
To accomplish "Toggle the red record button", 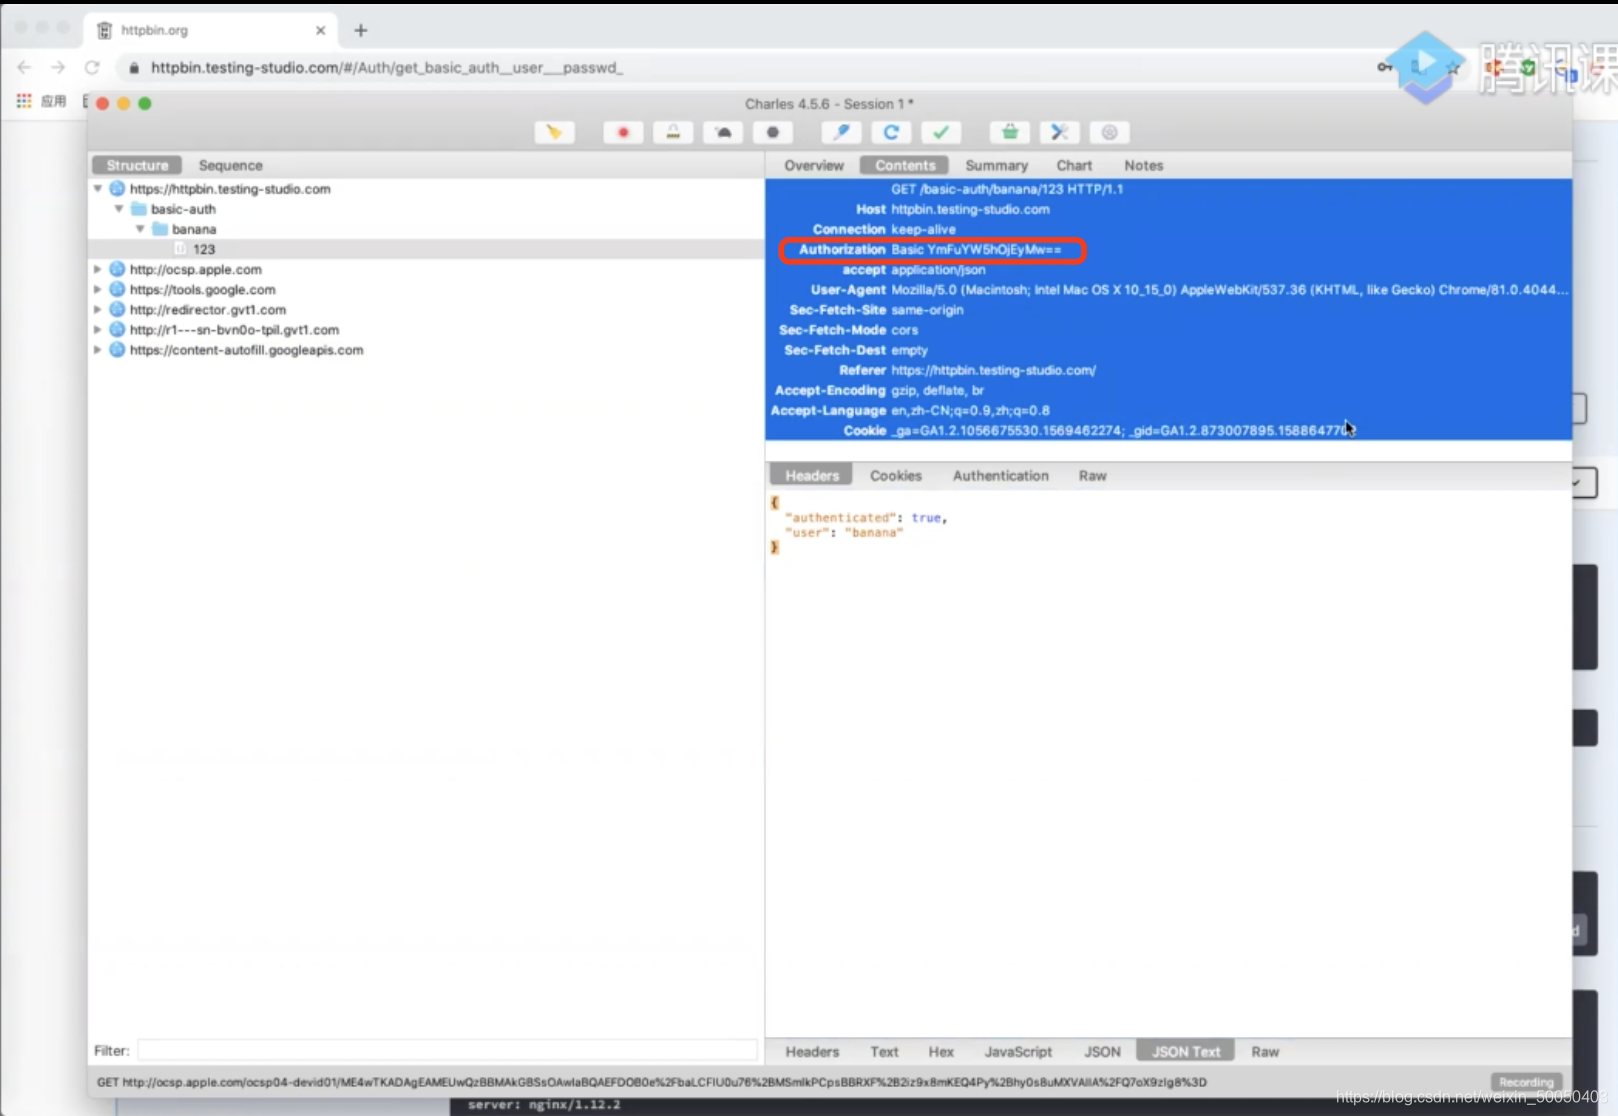I will tap(623, 132).
